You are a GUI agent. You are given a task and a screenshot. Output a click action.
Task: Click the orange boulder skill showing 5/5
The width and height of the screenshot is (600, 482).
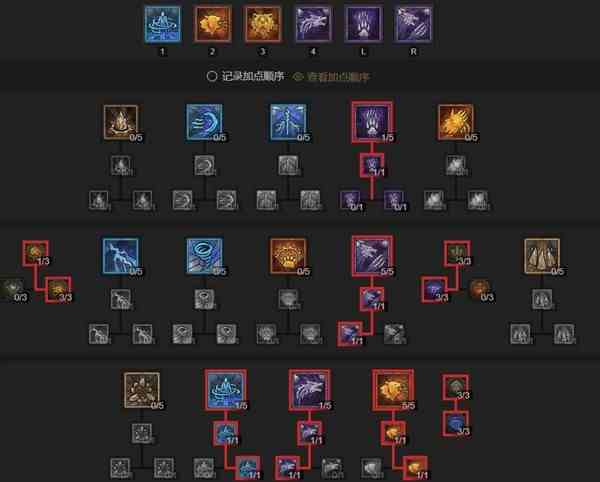point(393,390)
